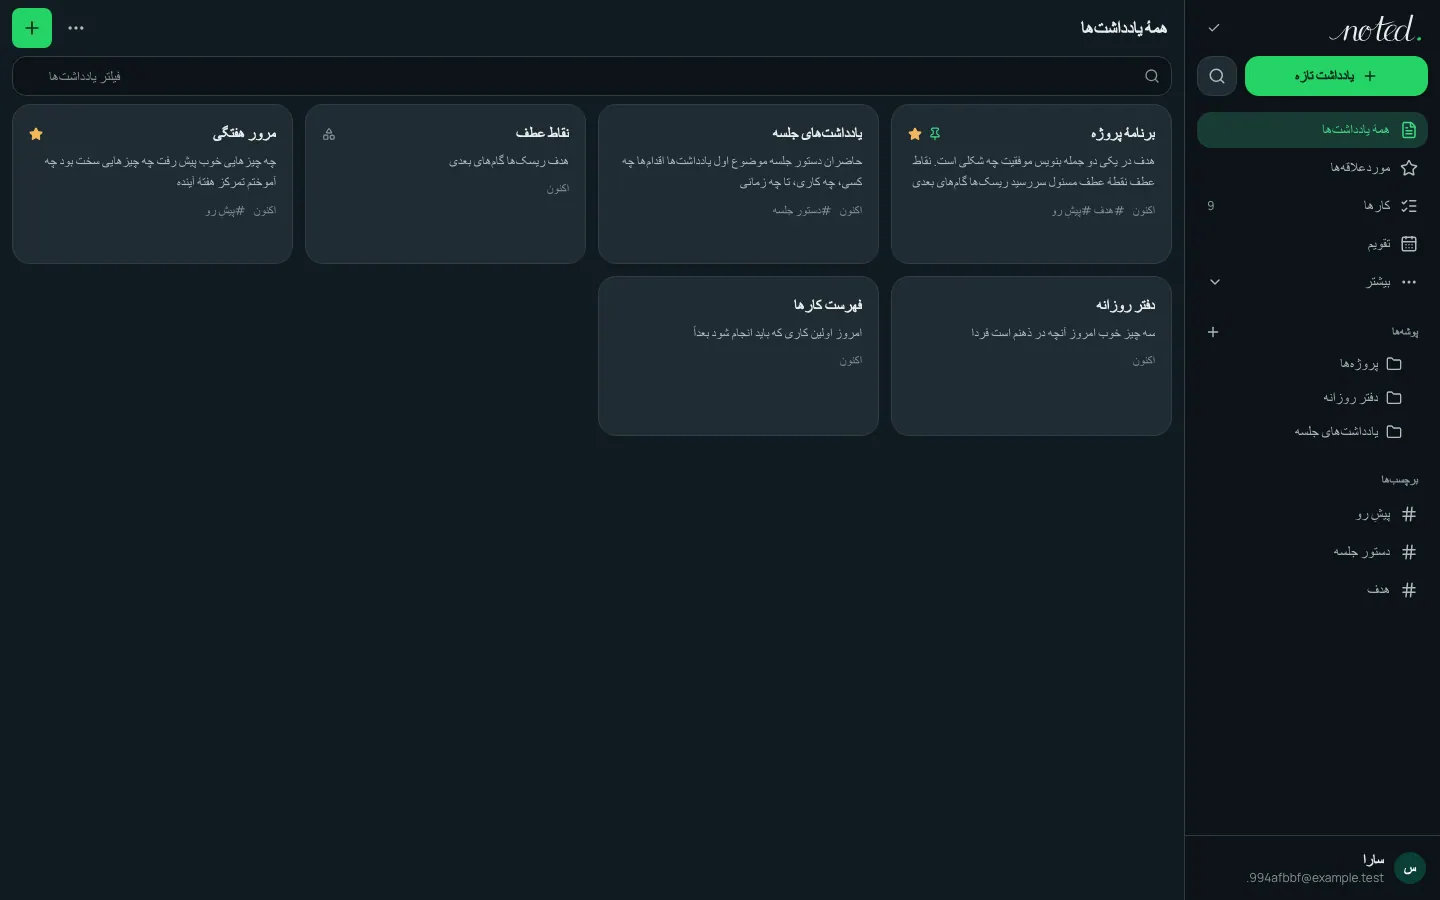Click the star icon on the مرور هفتگی card
Screen dimensions: 1440x900
tap(36, 134)
